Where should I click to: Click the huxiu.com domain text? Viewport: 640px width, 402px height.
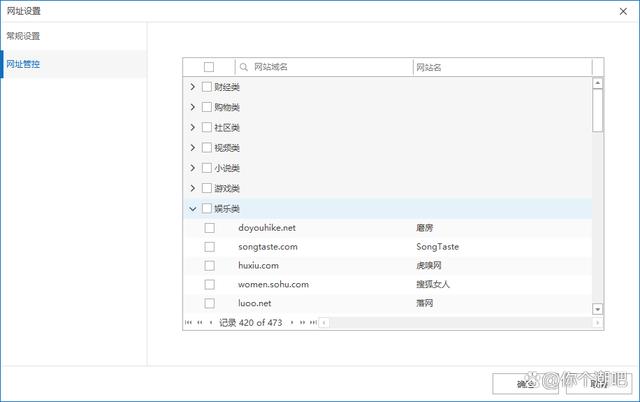point(258,266)
